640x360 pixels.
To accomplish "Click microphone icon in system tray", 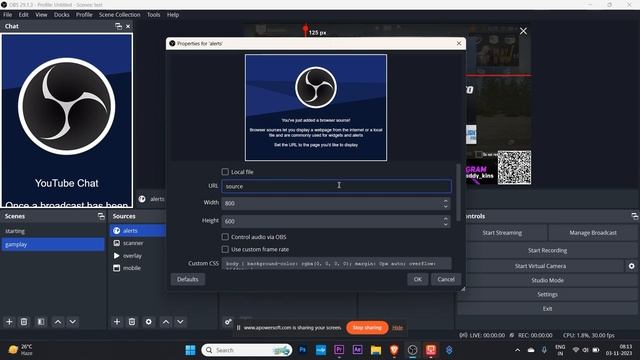I will (x=544, y=350).
